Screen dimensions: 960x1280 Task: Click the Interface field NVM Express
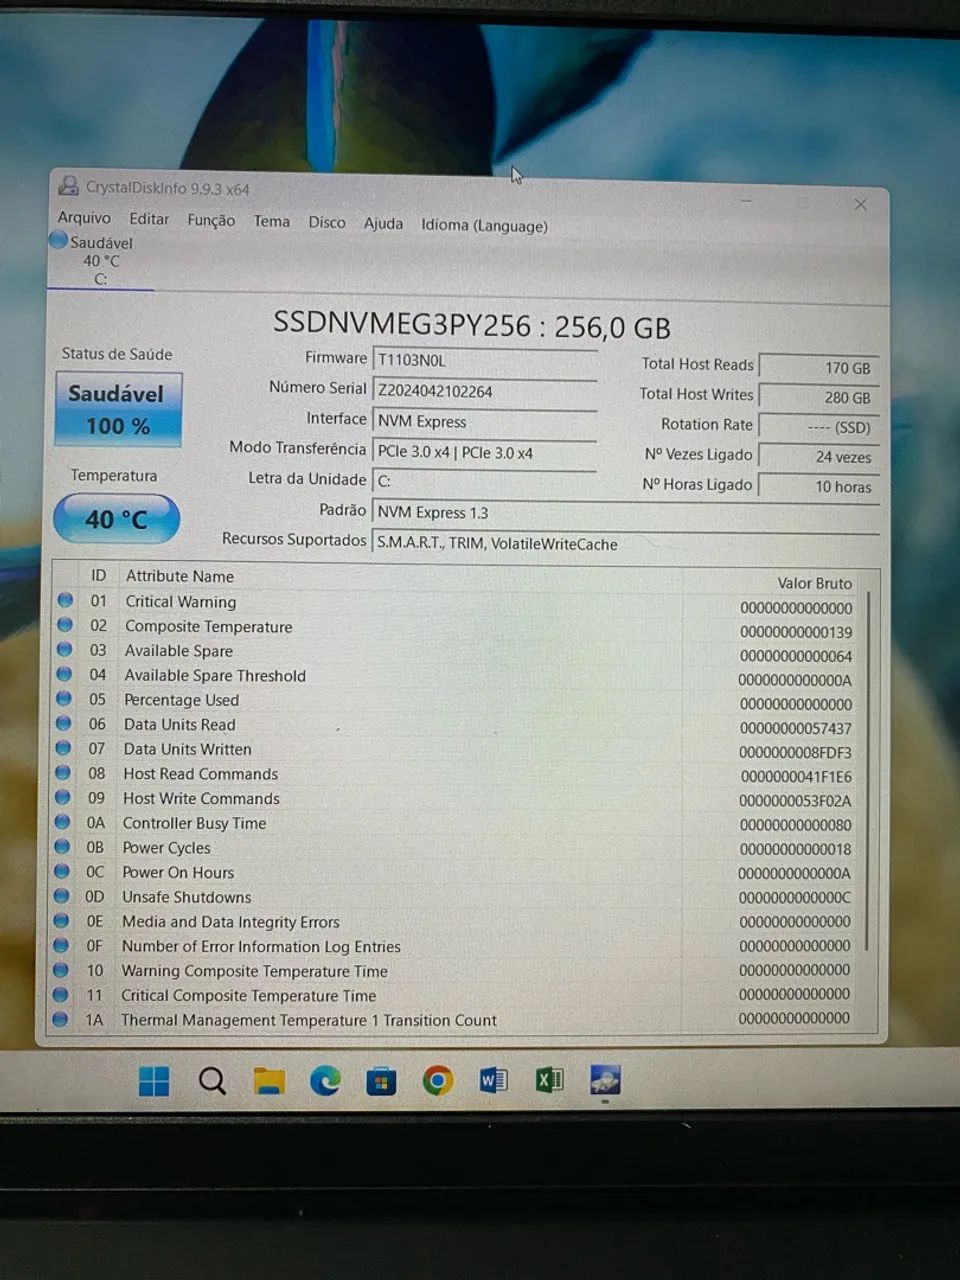pyautogui.click(x=485, y=421)
